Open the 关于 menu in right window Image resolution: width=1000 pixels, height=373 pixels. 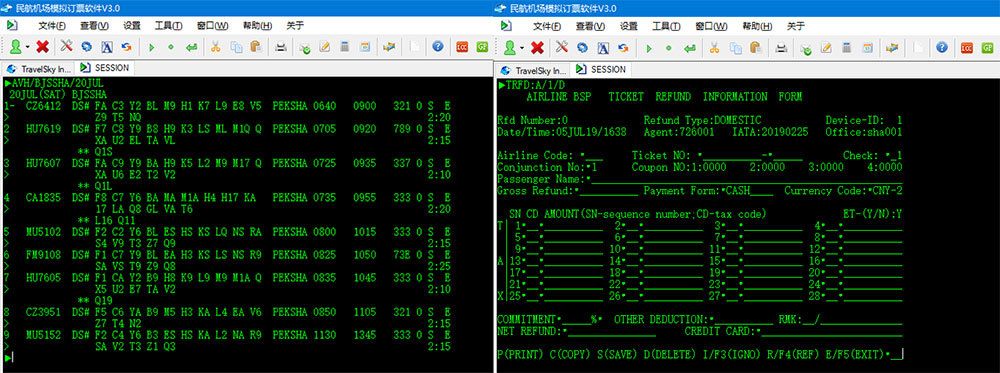coord(795,26)
